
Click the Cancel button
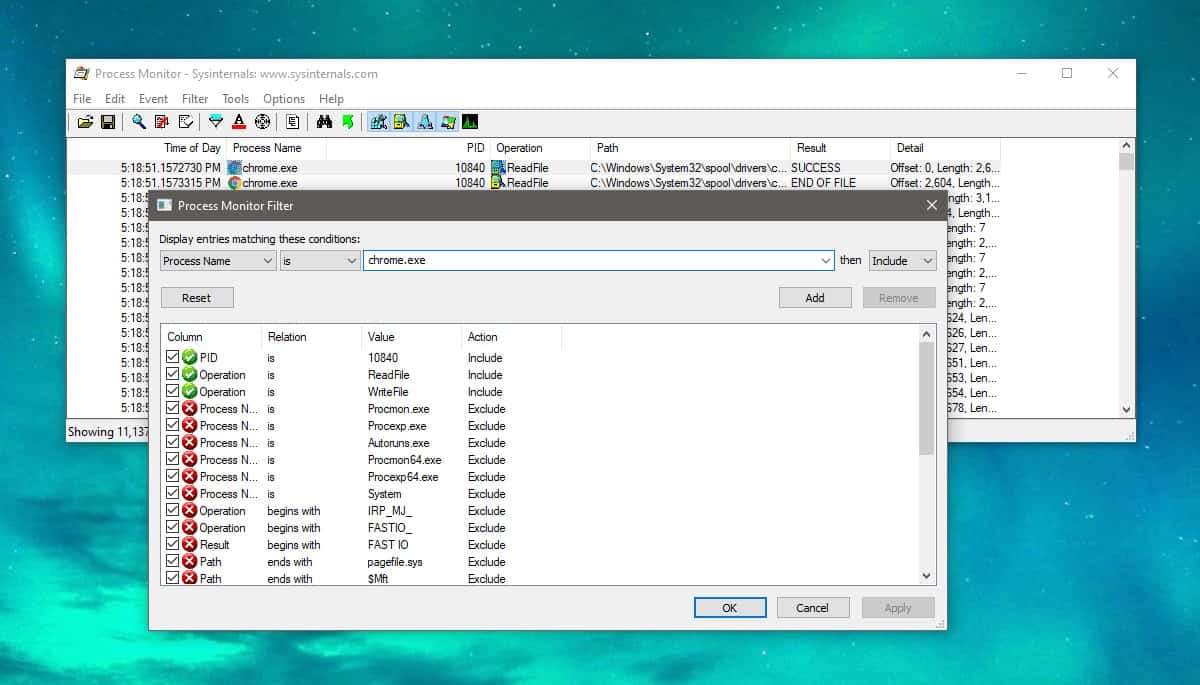812,607
